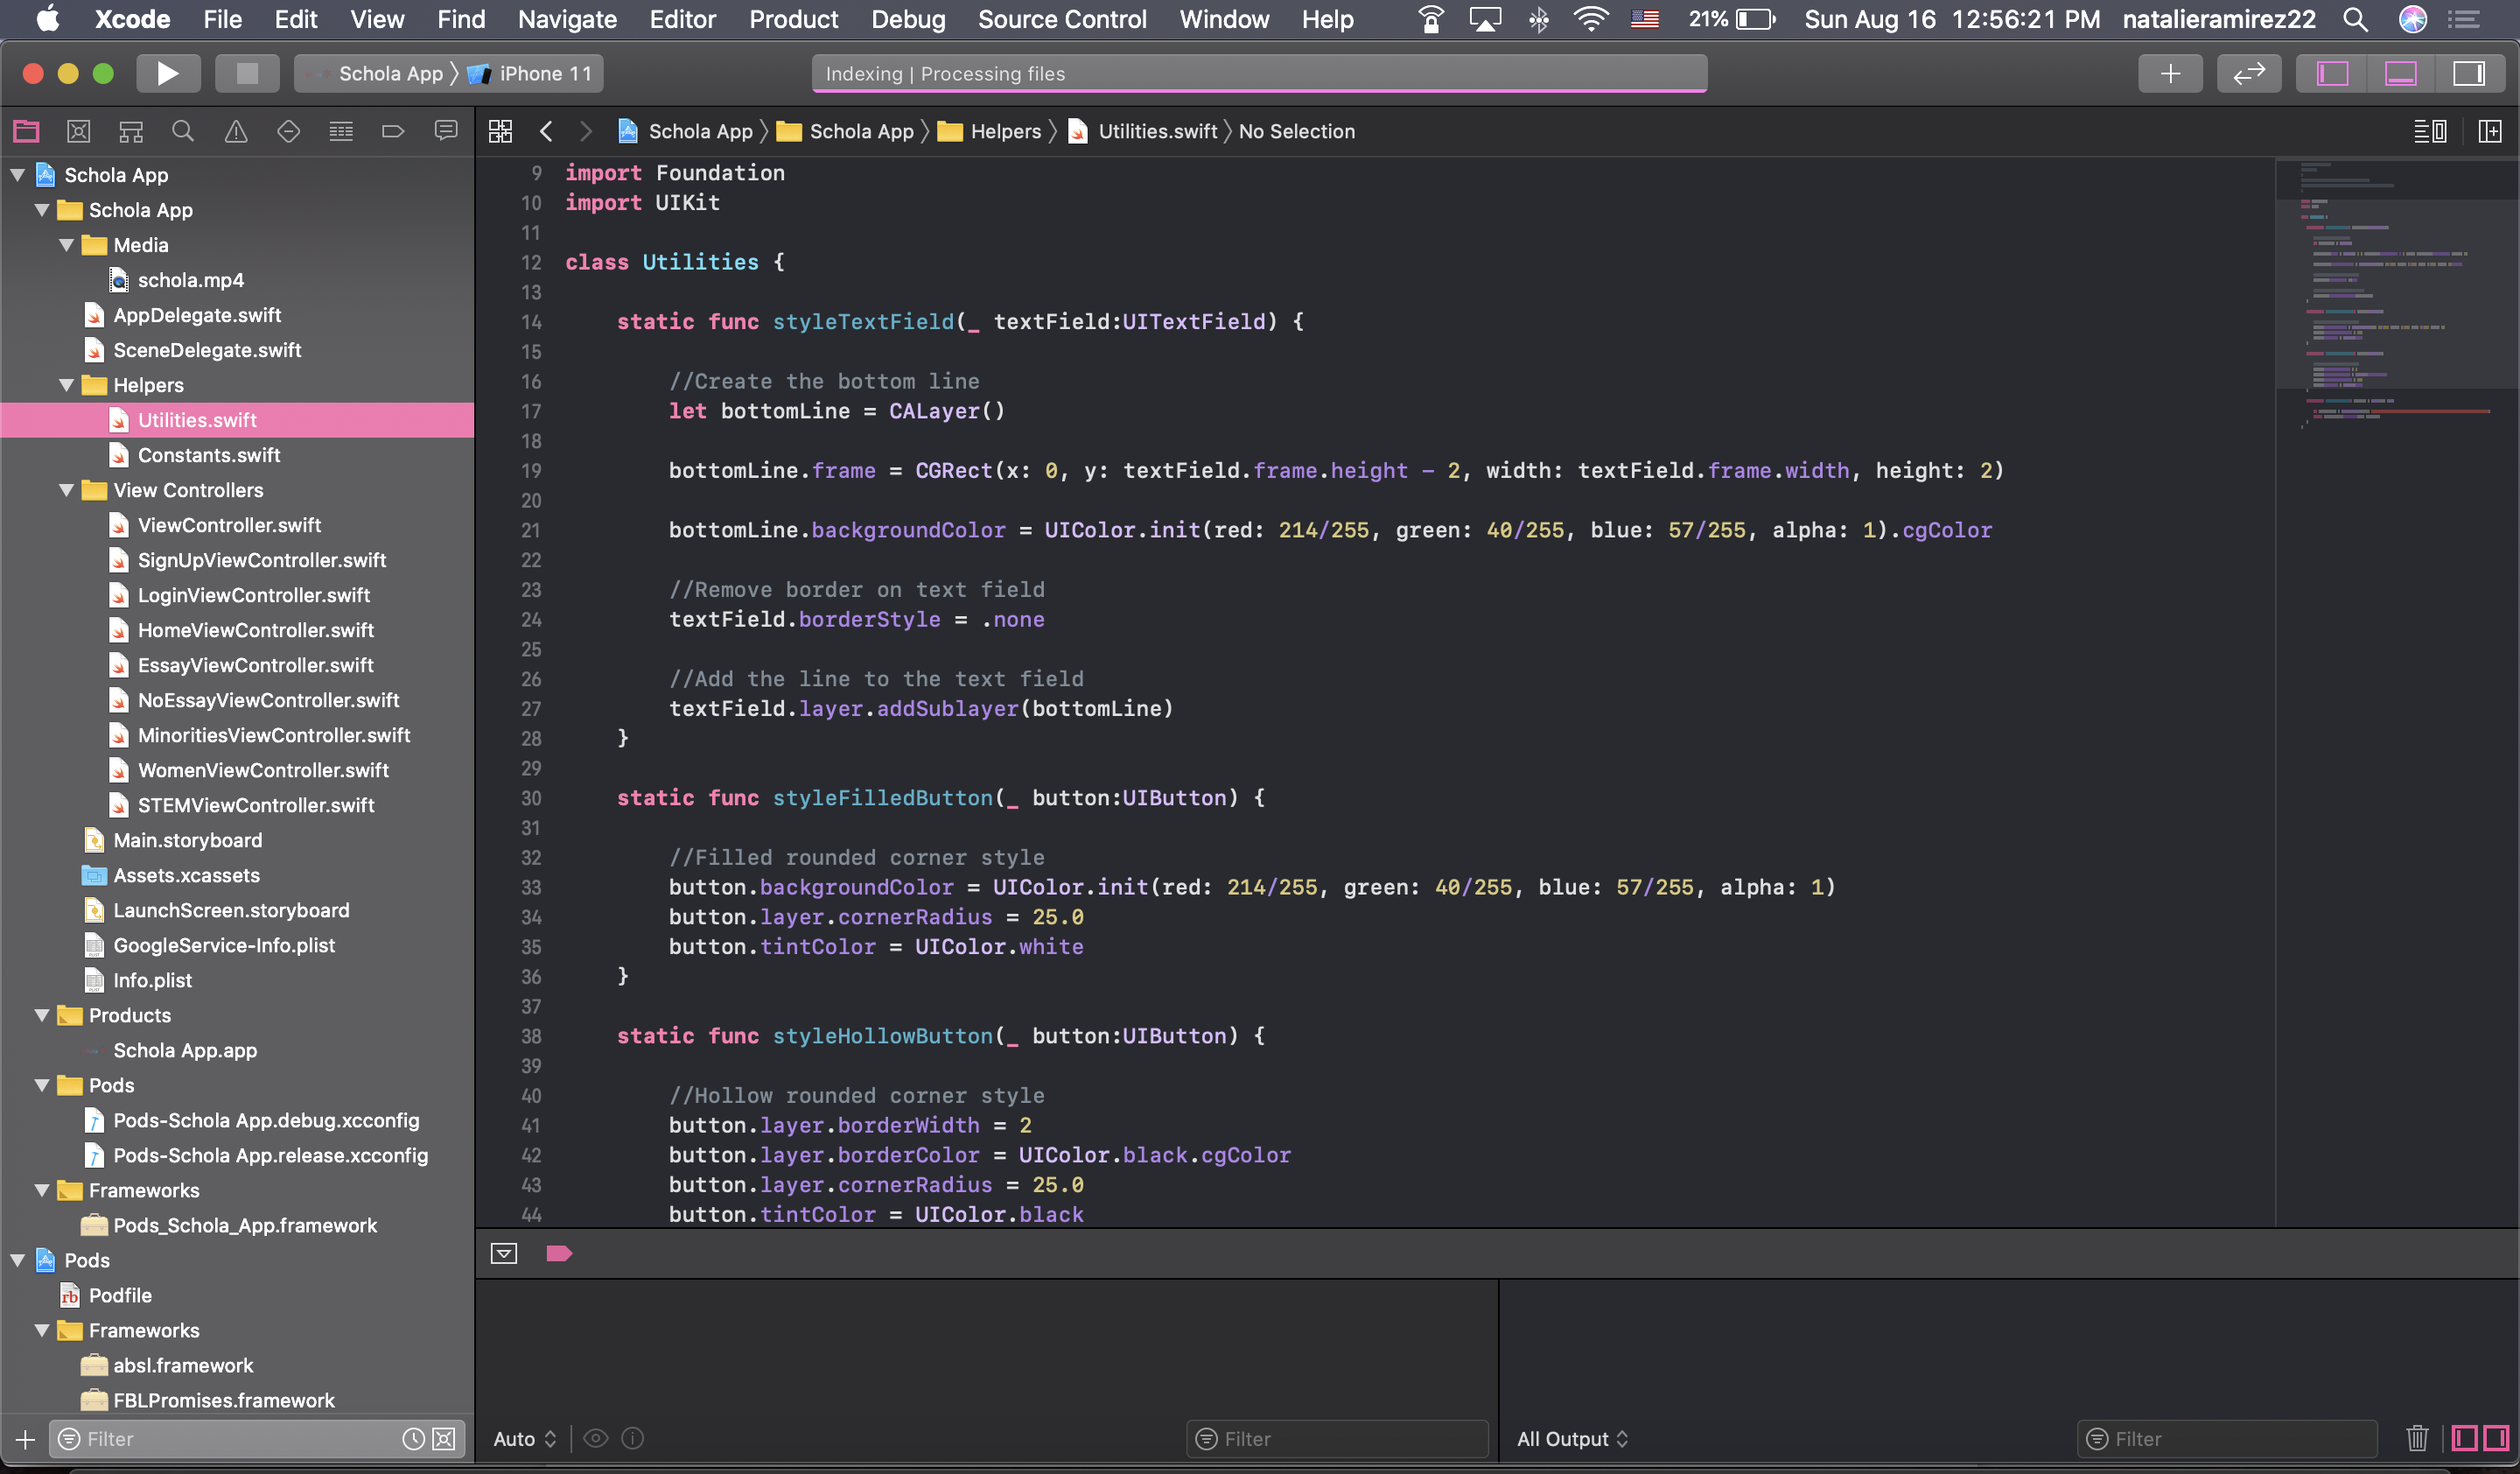Viewport: 2520px width, 1474px height.
Task: Open the Find navigator magnifier icon
Action: tap(183, 131)
